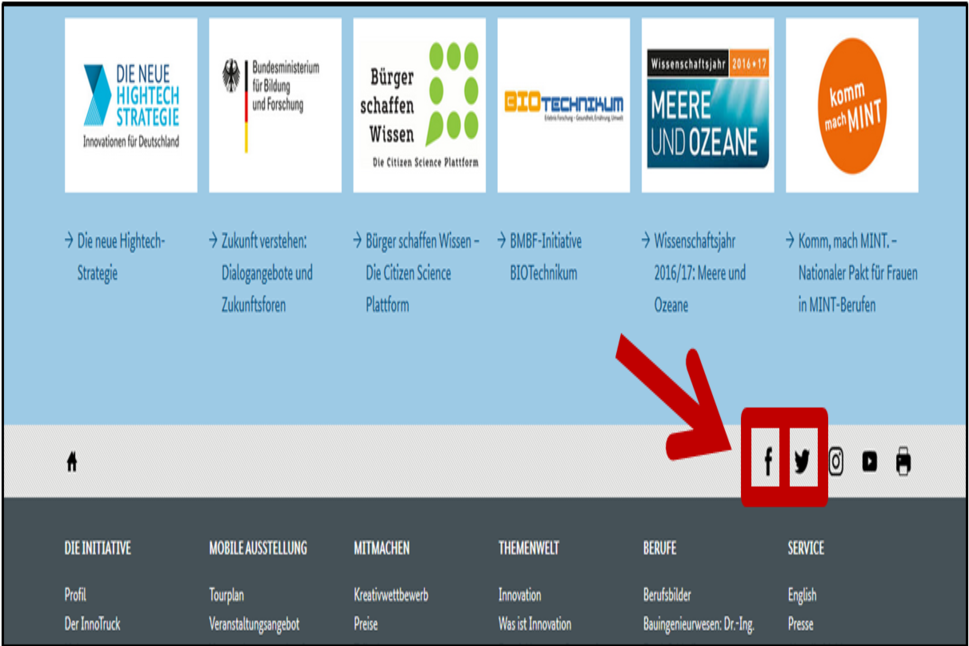Open the orange Komm mach MINT logo
This screenshot has width=969, height=646.
pos(852,105)
